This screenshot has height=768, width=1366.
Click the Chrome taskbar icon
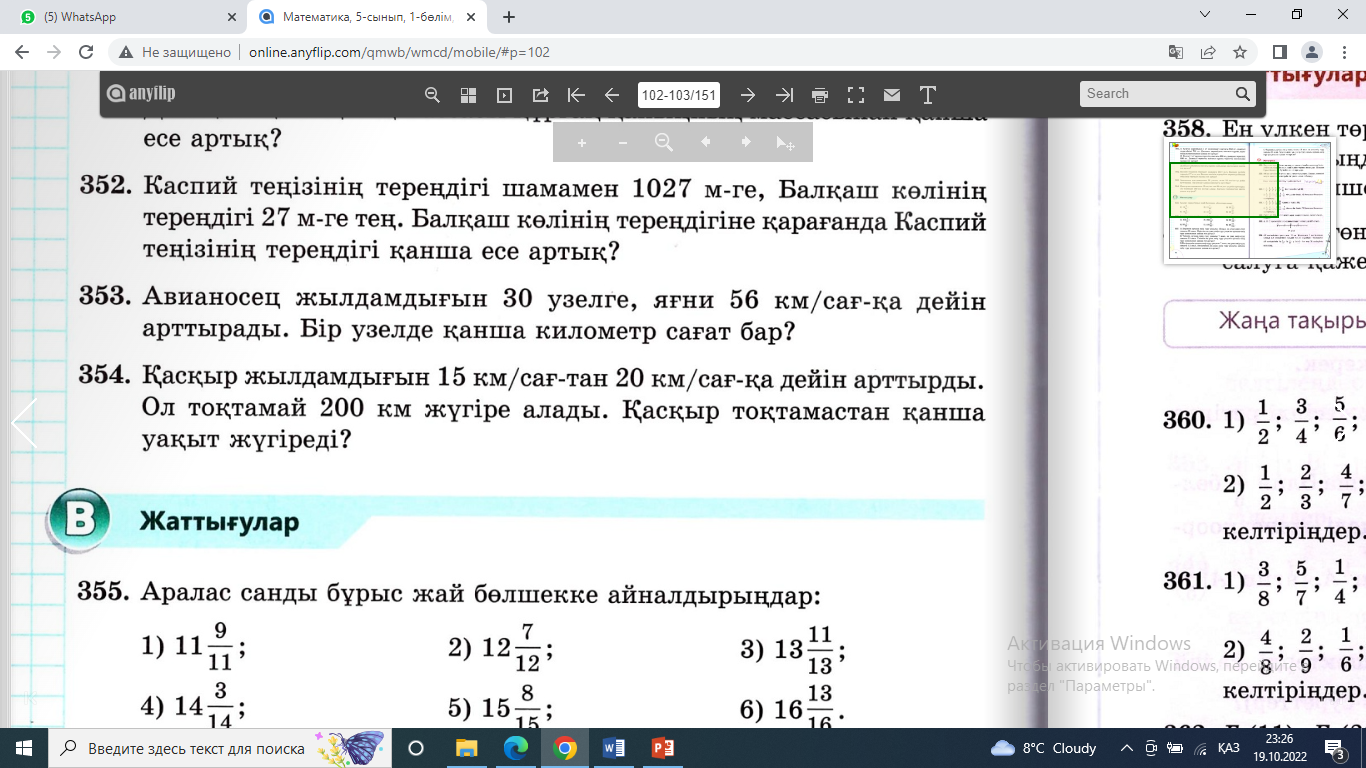[x=565, y=748]
